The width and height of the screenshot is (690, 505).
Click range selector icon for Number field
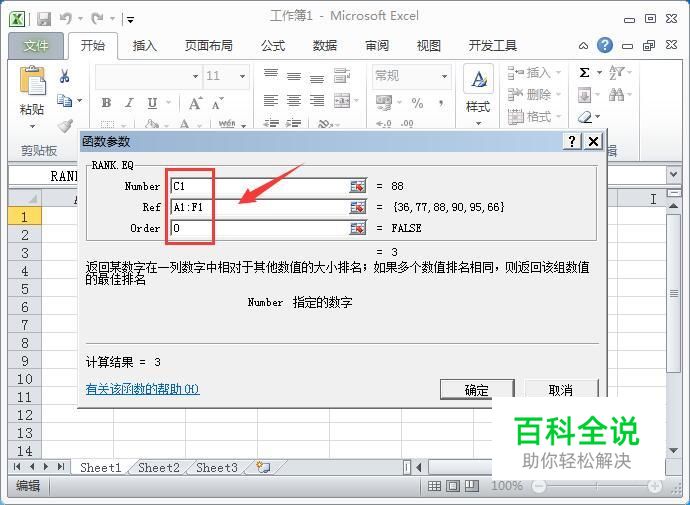pyautogui.click(x=358, y=186)
